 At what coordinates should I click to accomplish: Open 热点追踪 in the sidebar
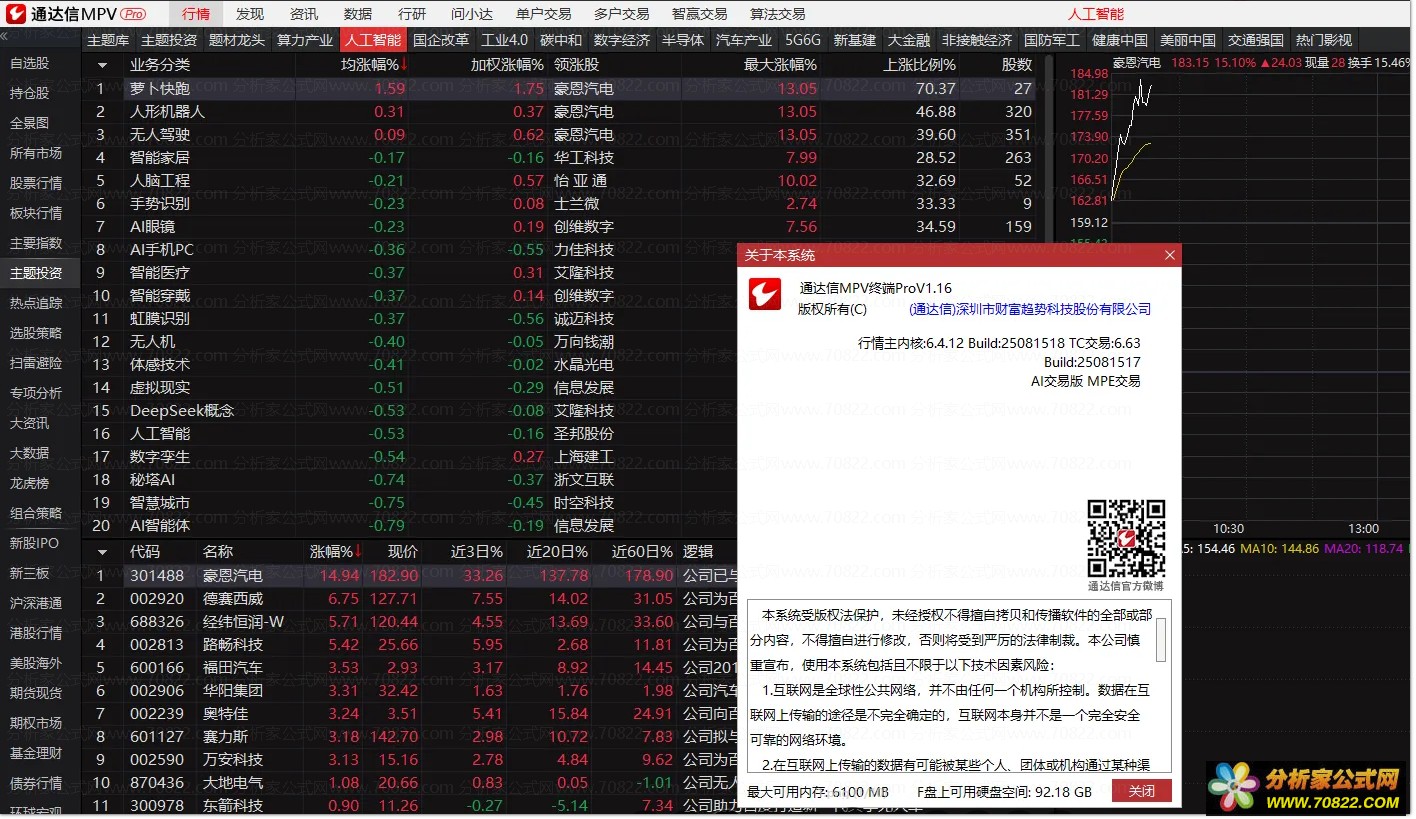point(37,303)
